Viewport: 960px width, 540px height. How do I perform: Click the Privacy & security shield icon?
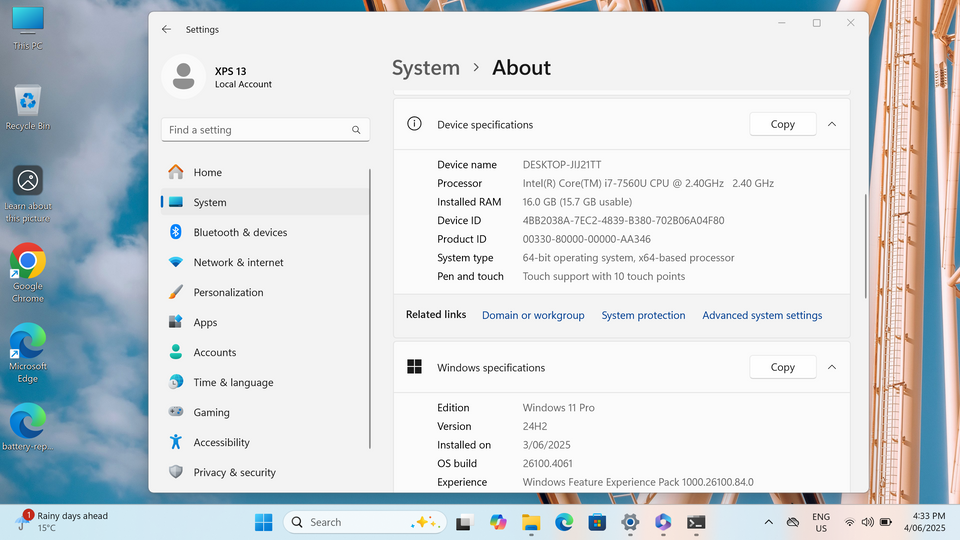point(176,471)
